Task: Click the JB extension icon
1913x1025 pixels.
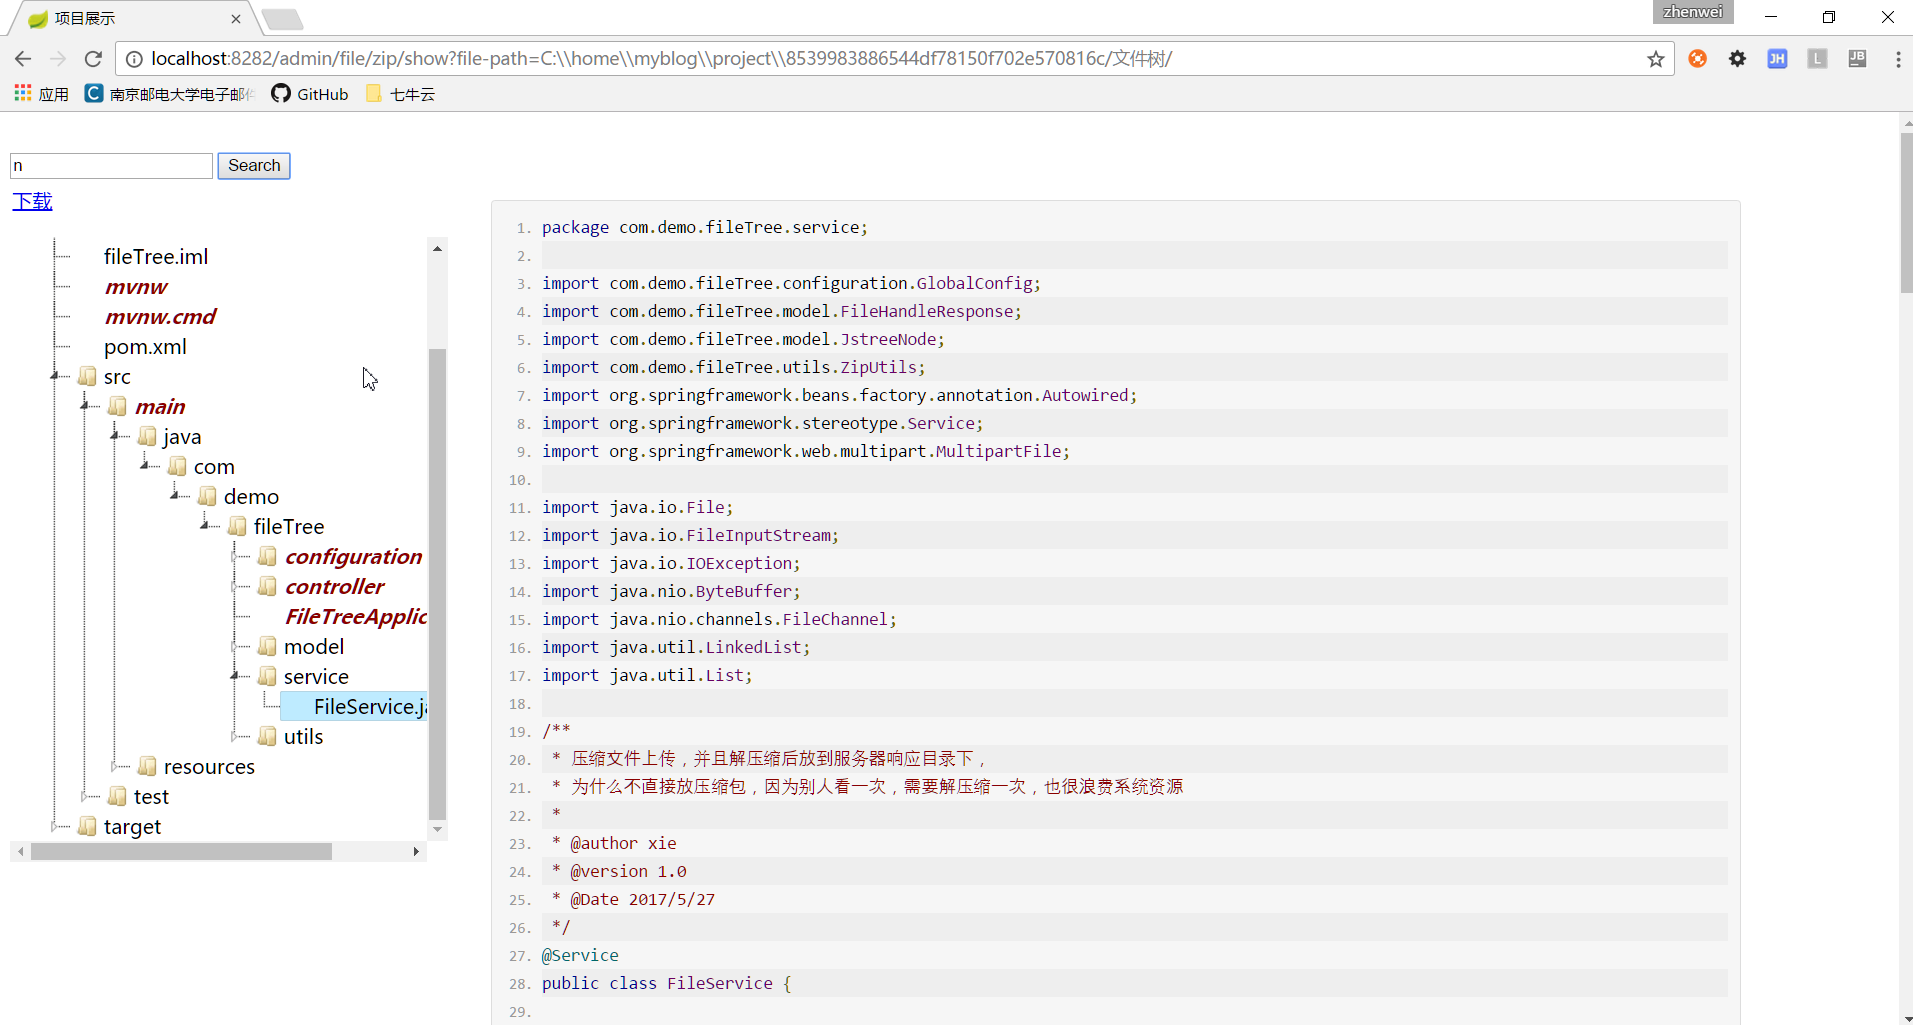Action: [1857, 59]
